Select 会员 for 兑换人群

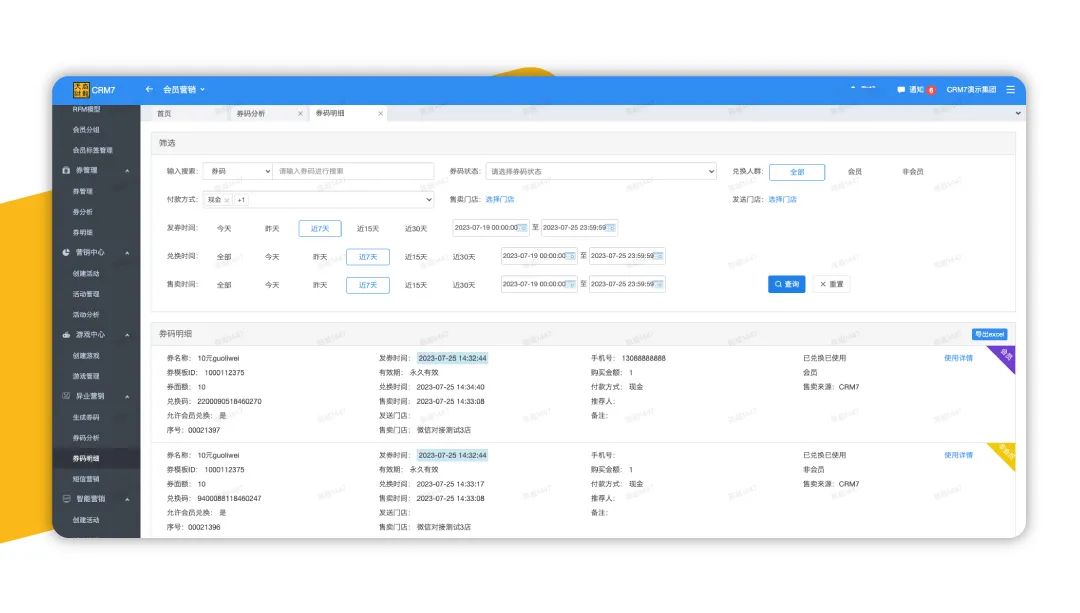click(x=855, y=172)
